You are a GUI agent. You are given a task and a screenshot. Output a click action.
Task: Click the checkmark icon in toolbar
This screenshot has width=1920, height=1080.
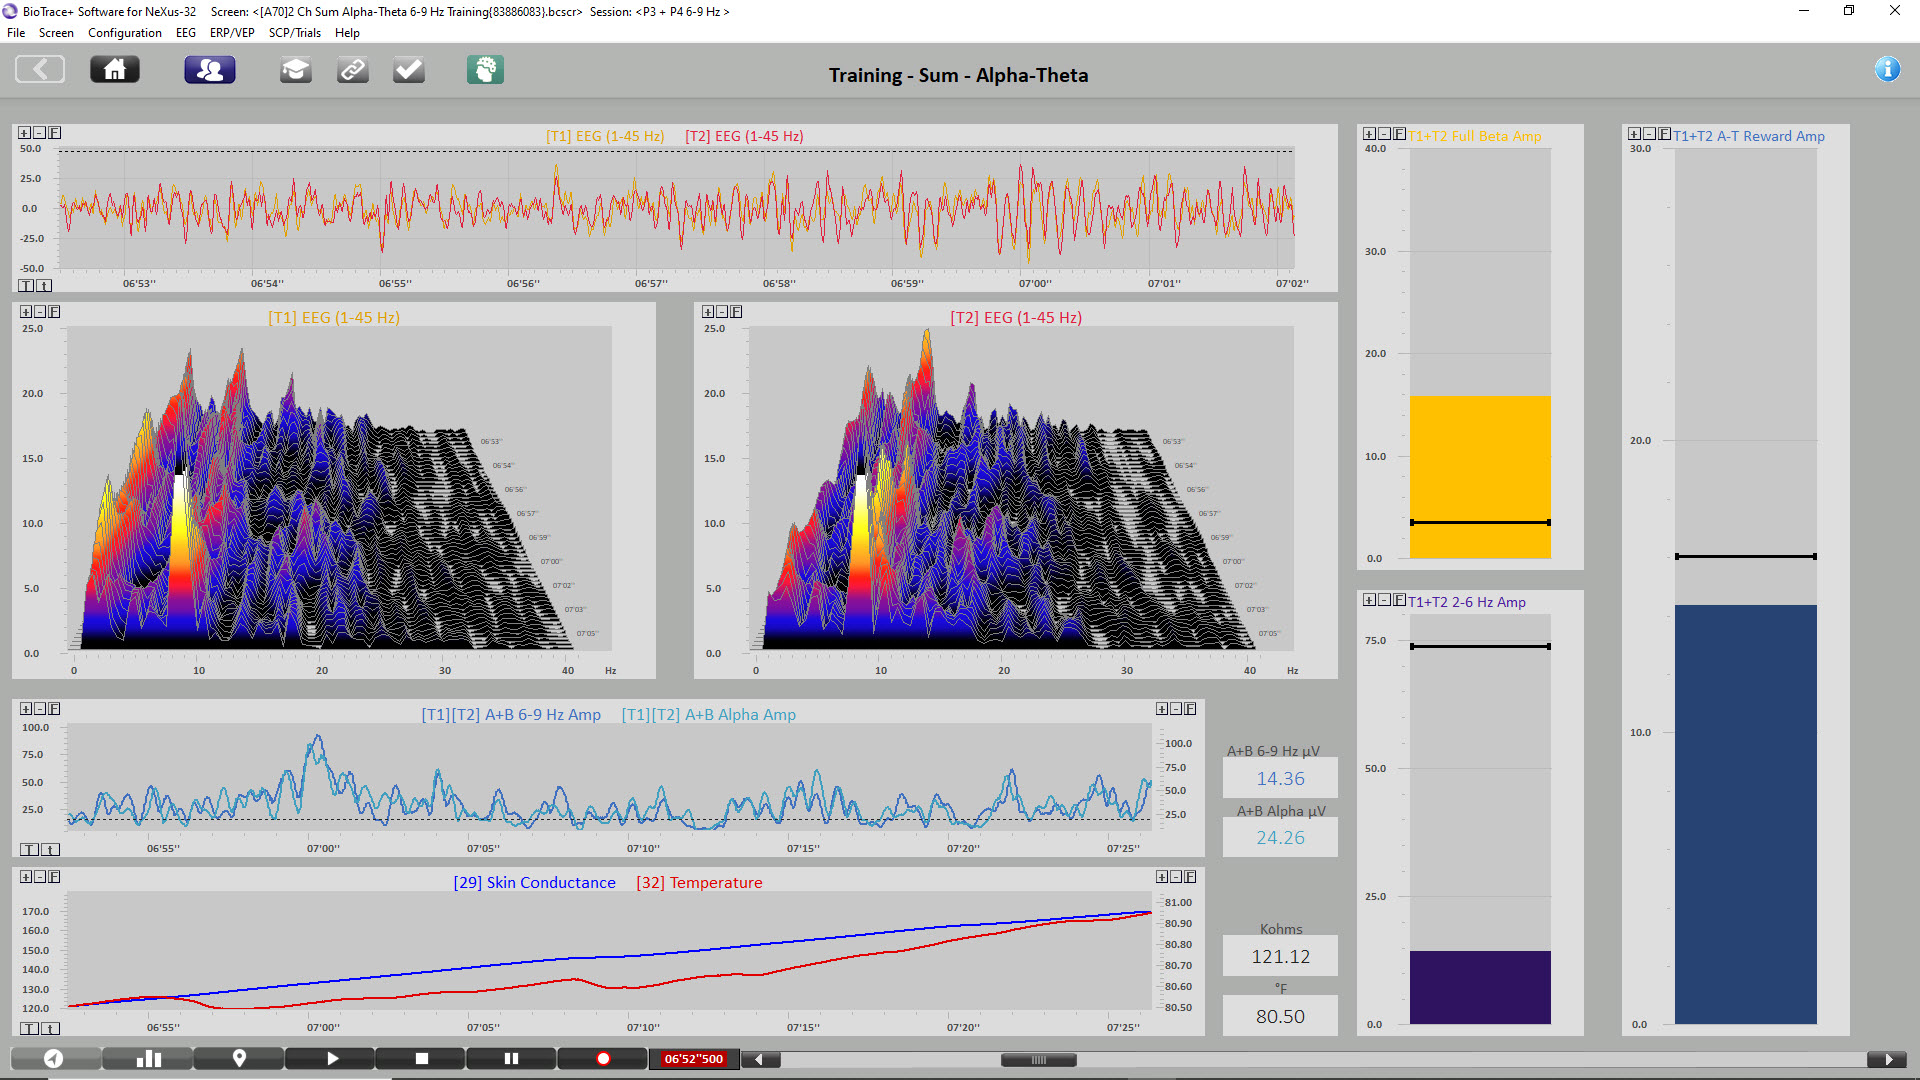click(408, 70)
